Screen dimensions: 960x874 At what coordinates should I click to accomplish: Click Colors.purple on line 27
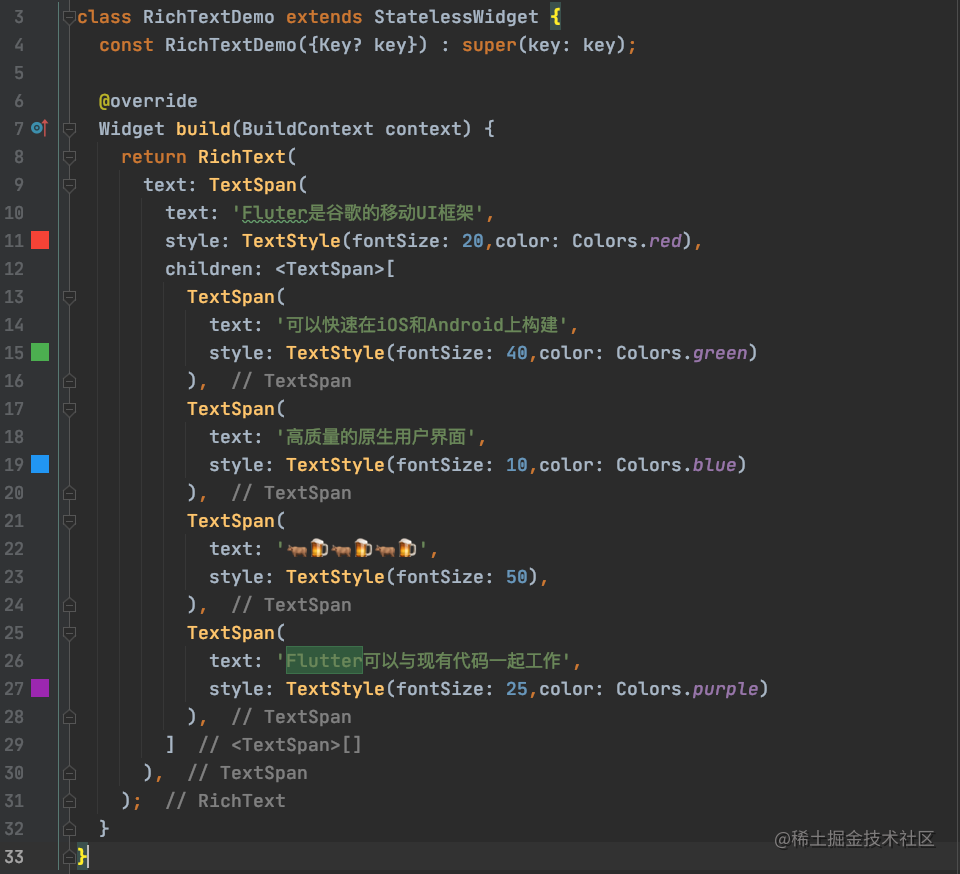pos(688,689)
